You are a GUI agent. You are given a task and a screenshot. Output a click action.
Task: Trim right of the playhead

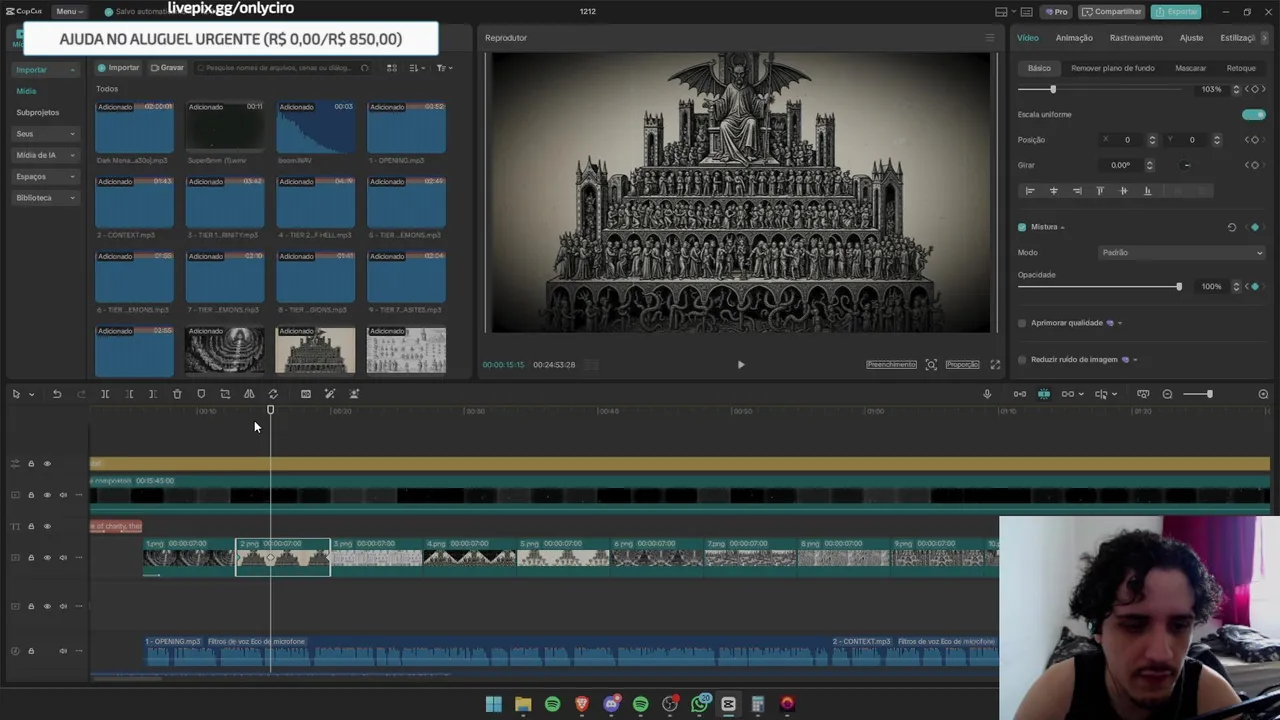(153, 394)
